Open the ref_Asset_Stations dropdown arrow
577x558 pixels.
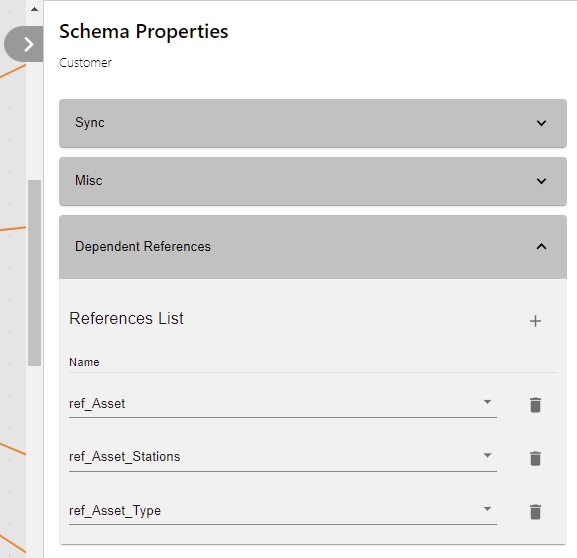(487, 455)
